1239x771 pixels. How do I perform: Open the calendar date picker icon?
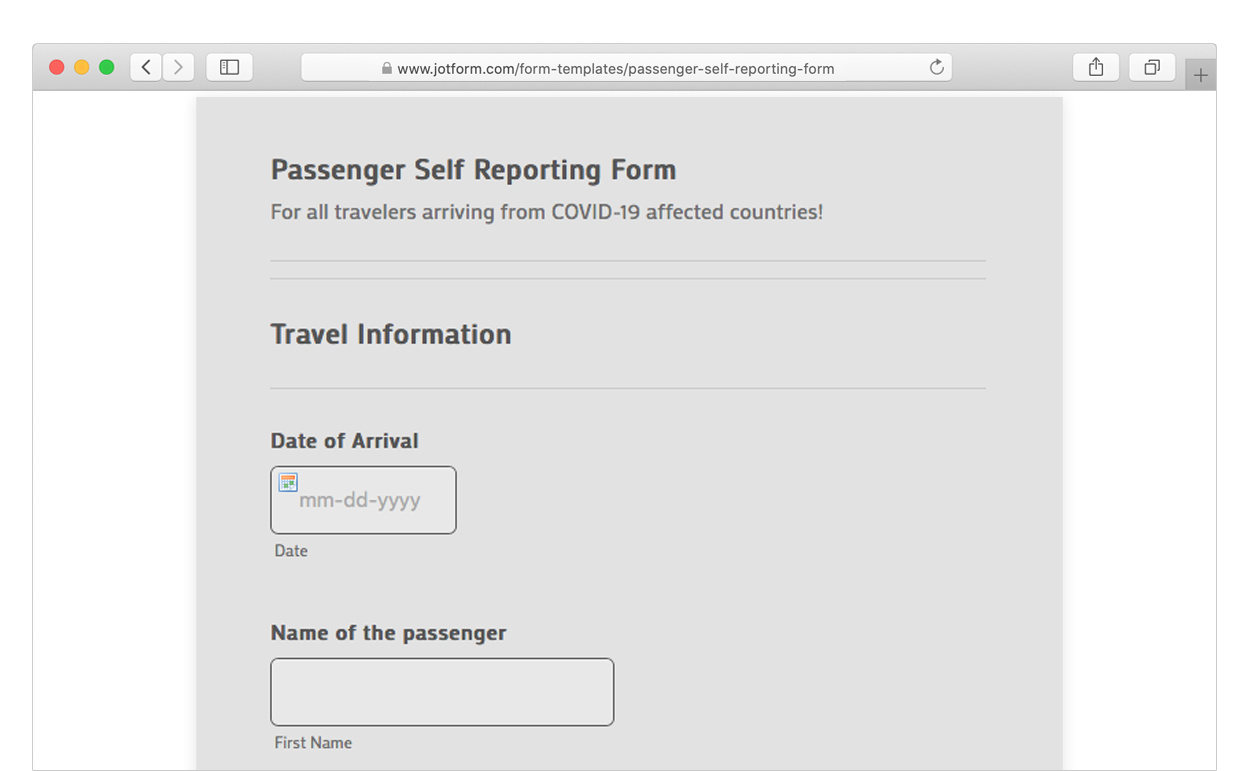pos(288,483)
